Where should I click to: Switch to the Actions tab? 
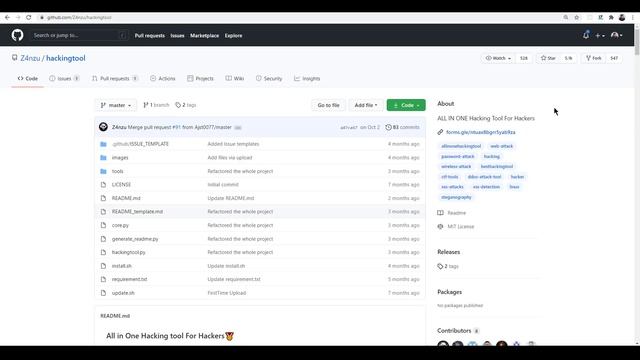162,78
